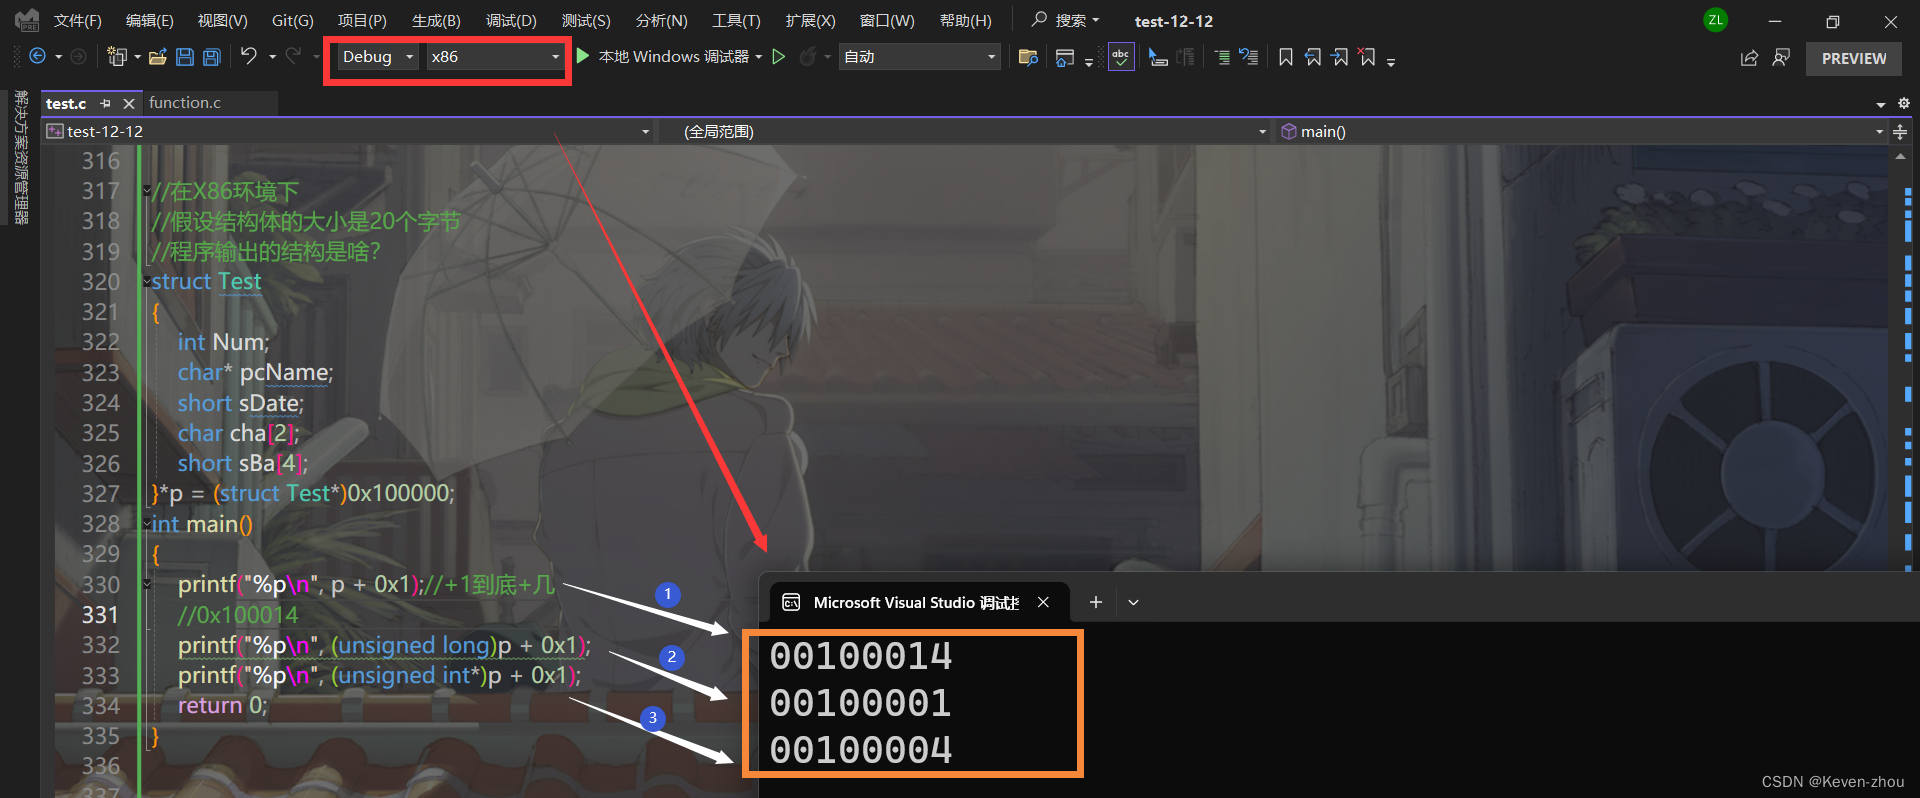
Task: Click line number 331 in the gutter
Action: [x=100, y=615]
